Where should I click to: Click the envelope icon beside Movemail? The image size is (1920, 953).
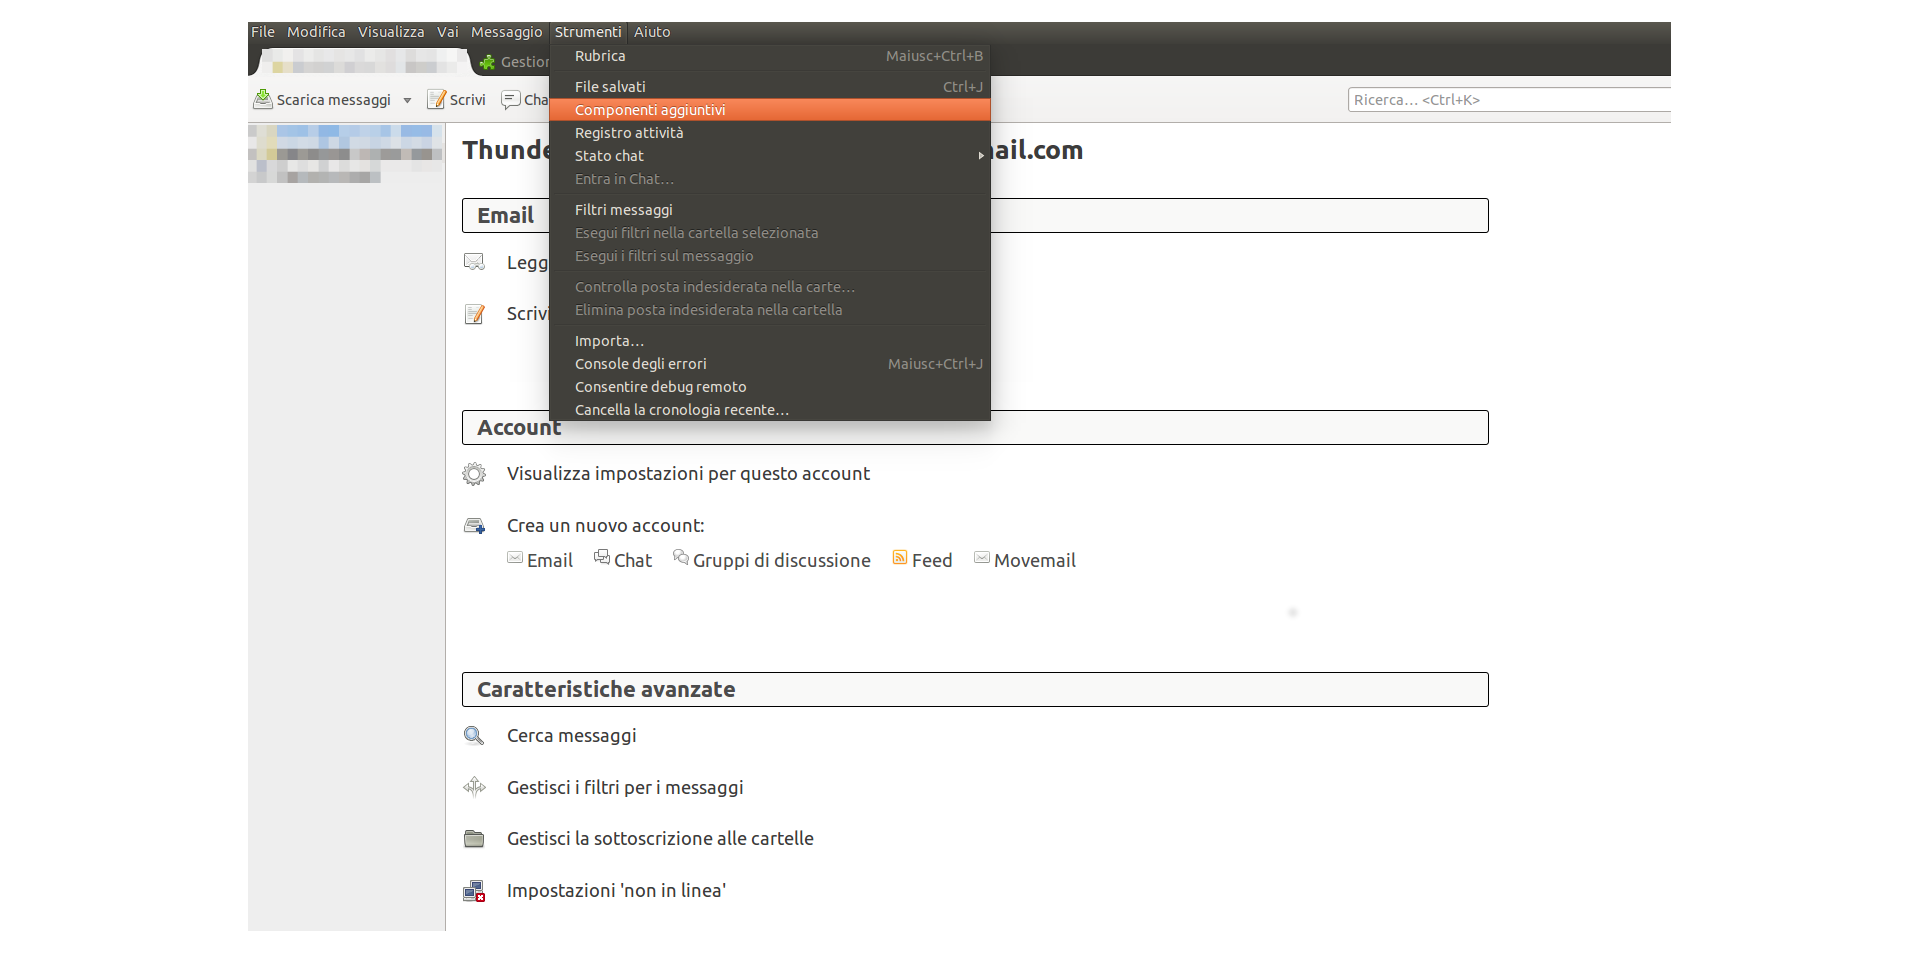pyautogui.click(x=982, y=557)
